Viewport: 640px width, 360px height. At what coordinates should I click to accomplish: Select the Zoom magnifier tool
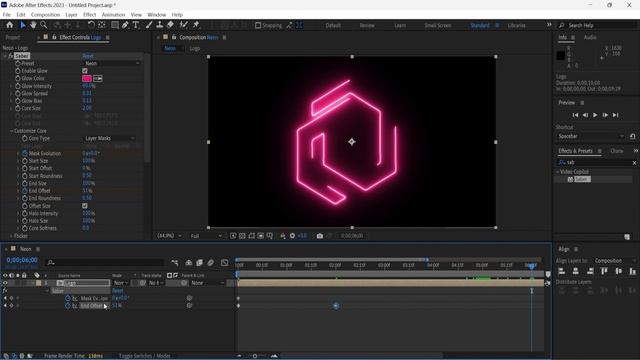tap(43, 25)
